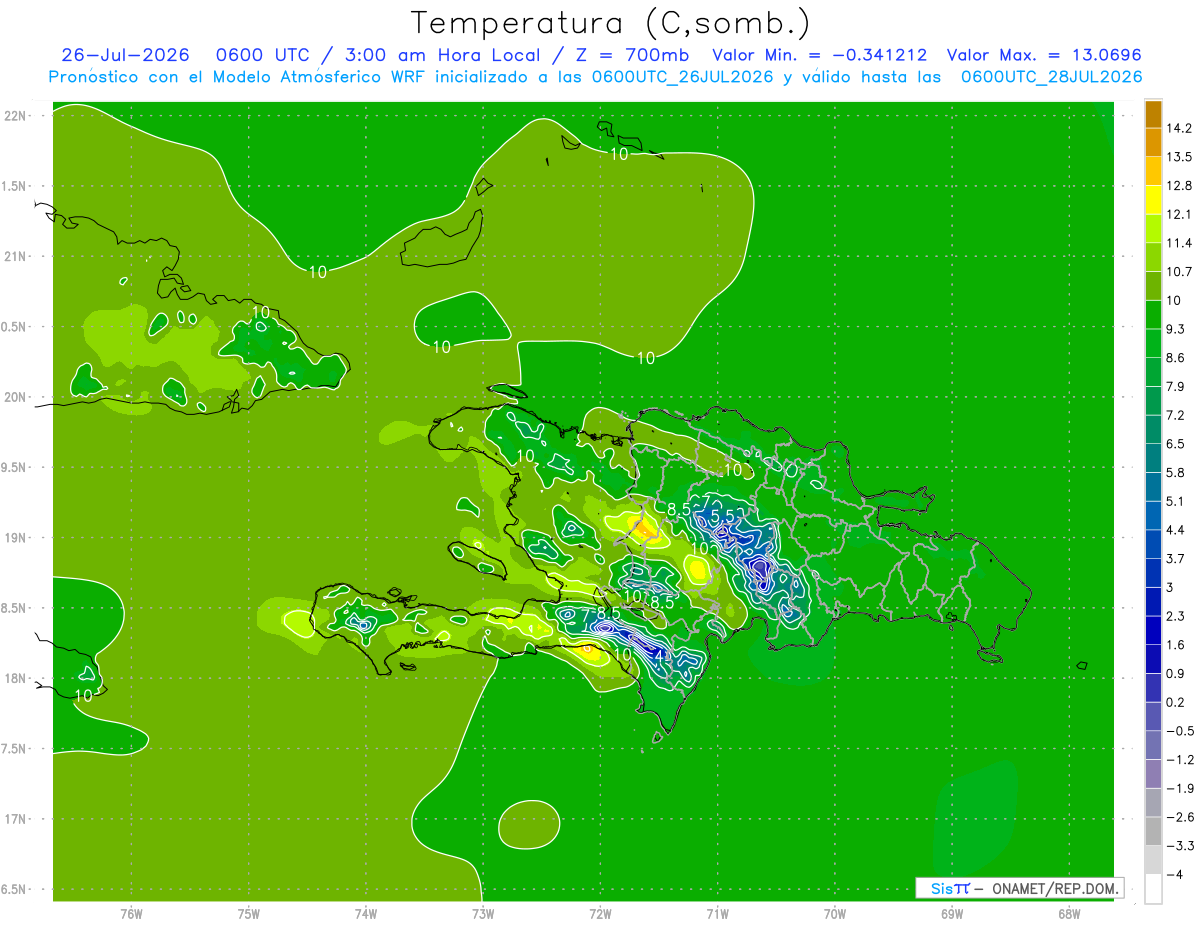Viewport: 1200px width, 927px height.
Task: Click legend value "14.2"
Action: tap(1178, 128)
